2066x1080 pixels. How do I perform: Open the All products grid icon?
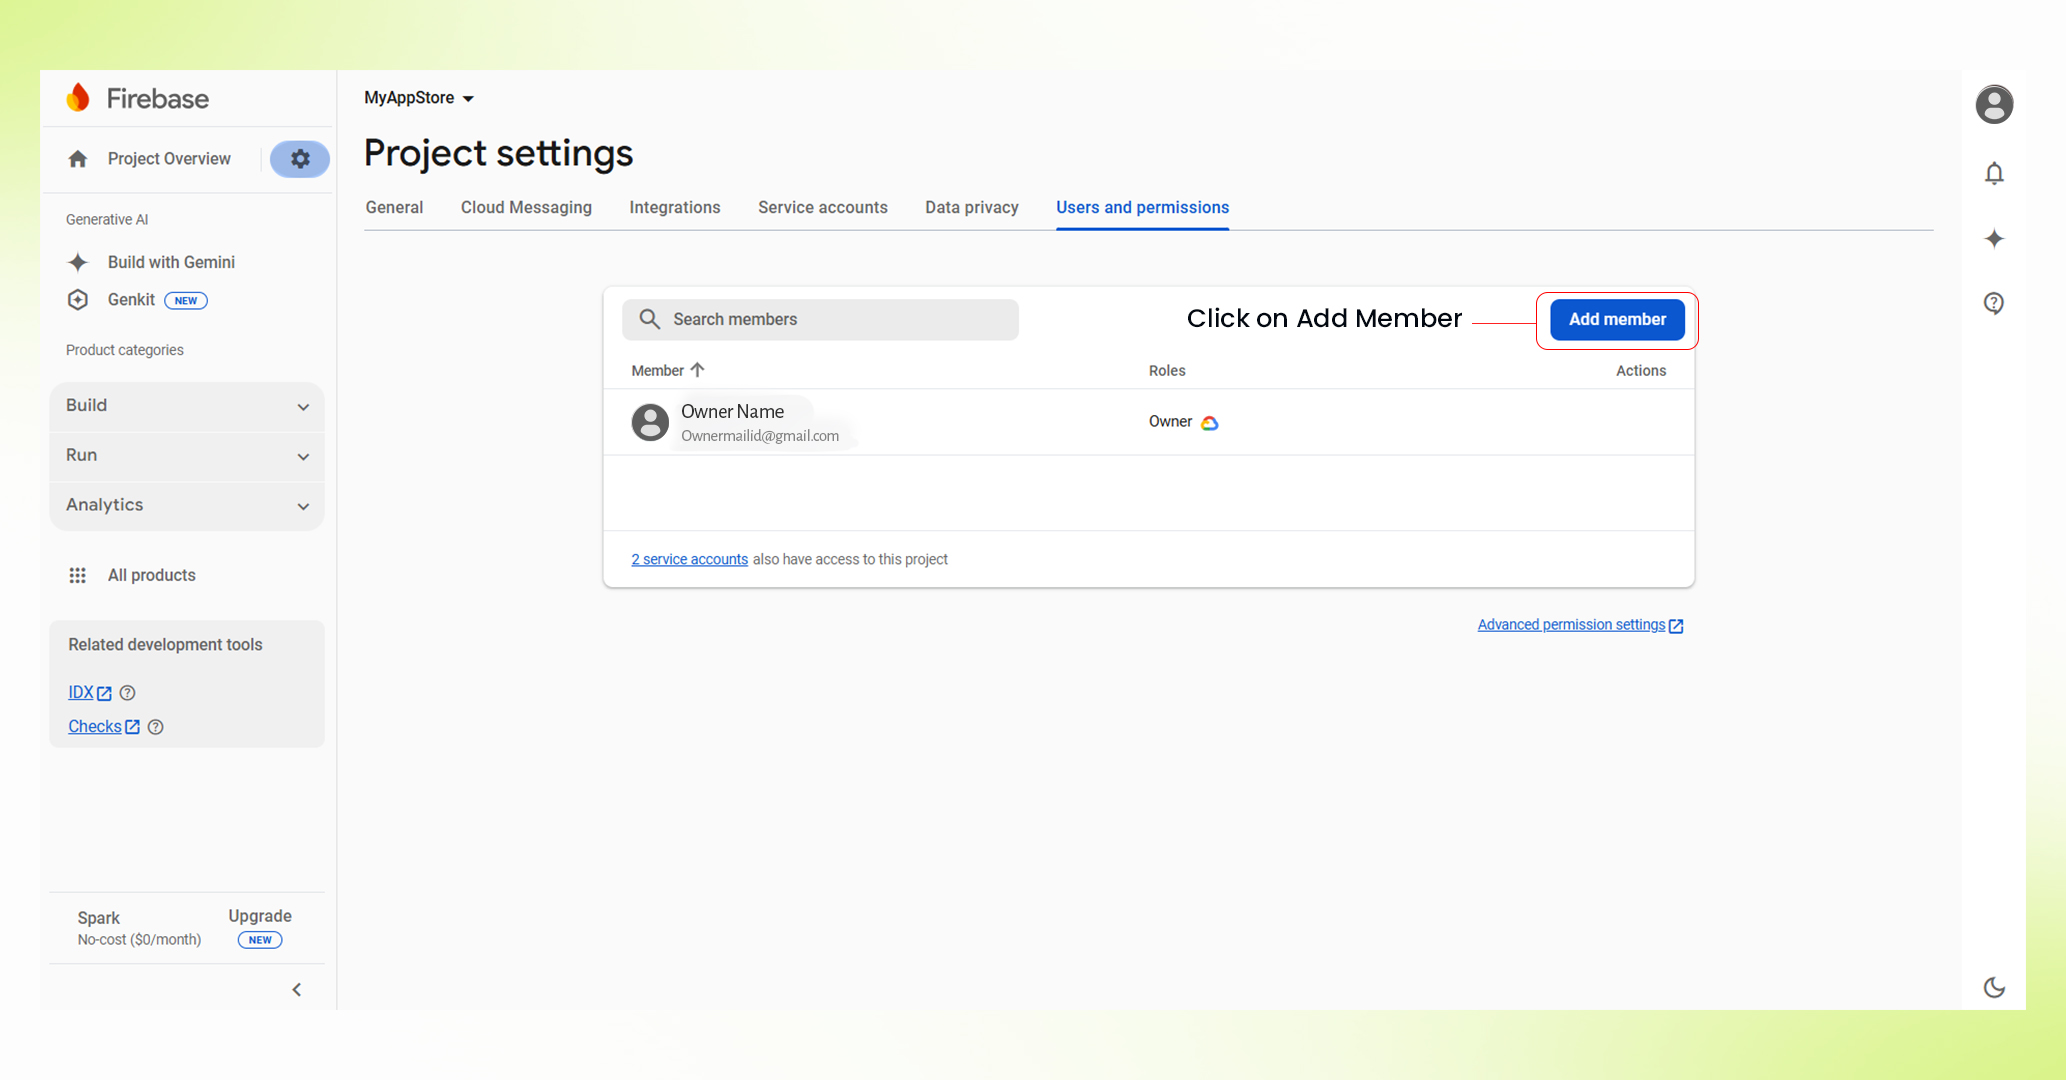(x=78, y=575)
